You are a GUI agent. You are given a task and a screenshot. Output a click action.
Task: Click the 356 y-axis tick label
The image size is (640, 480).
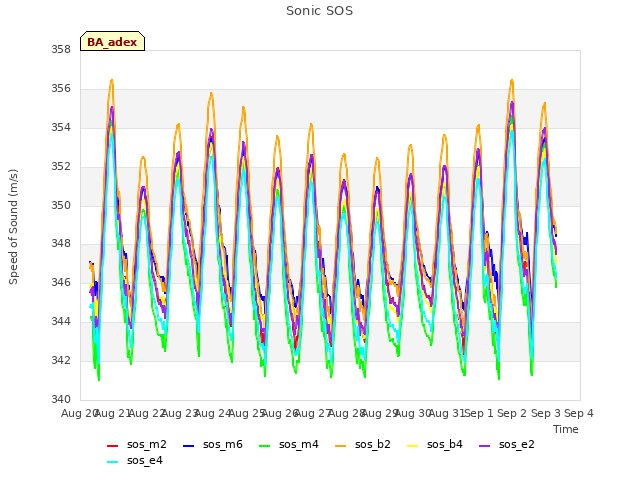(x=61, y=89)
